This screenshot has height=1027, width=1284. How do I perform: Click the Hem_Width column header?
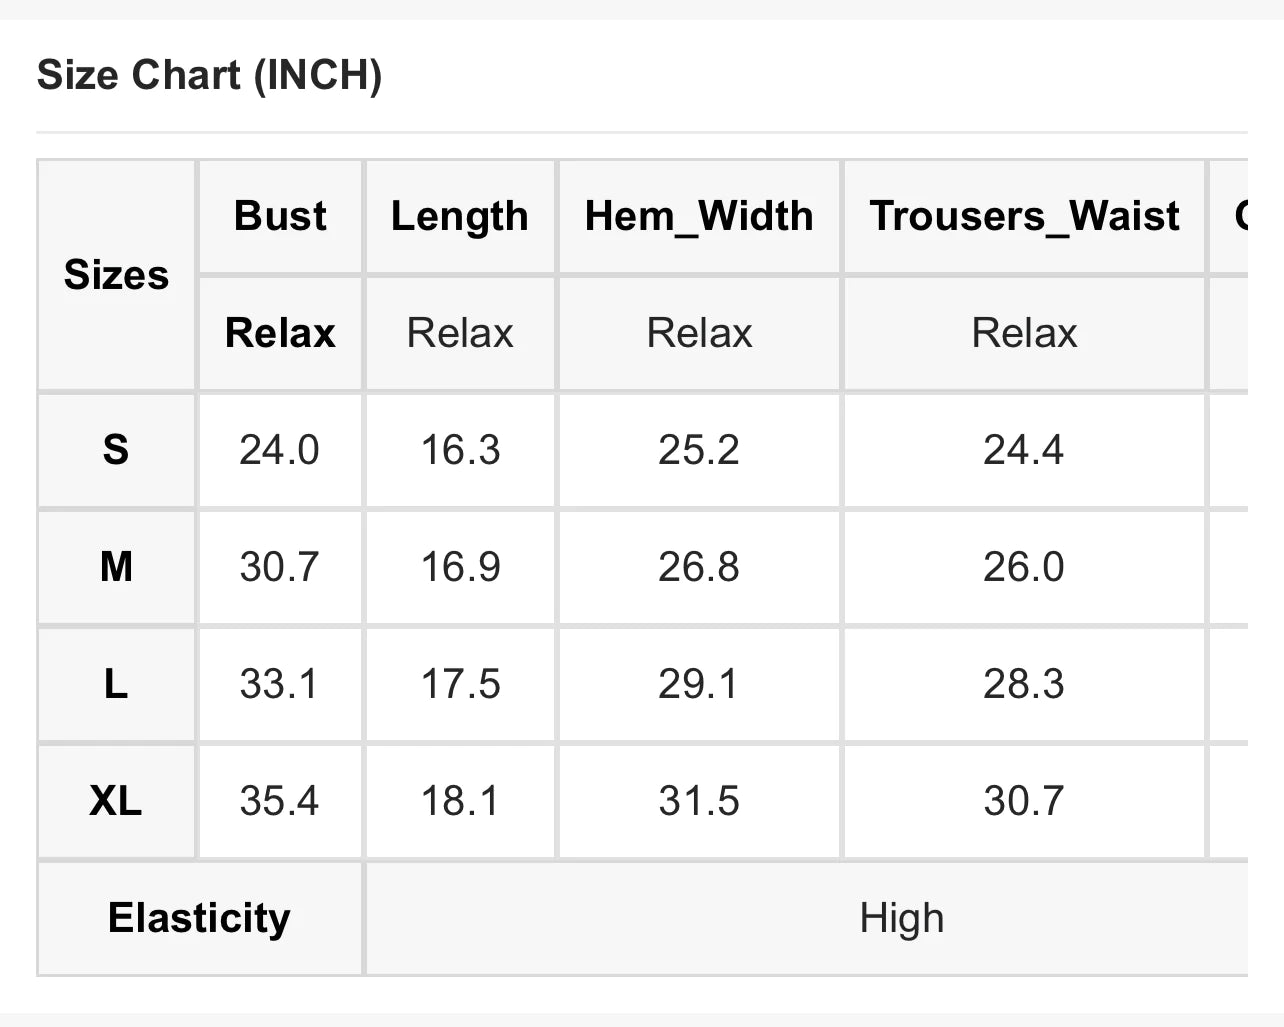click(699, 216)
